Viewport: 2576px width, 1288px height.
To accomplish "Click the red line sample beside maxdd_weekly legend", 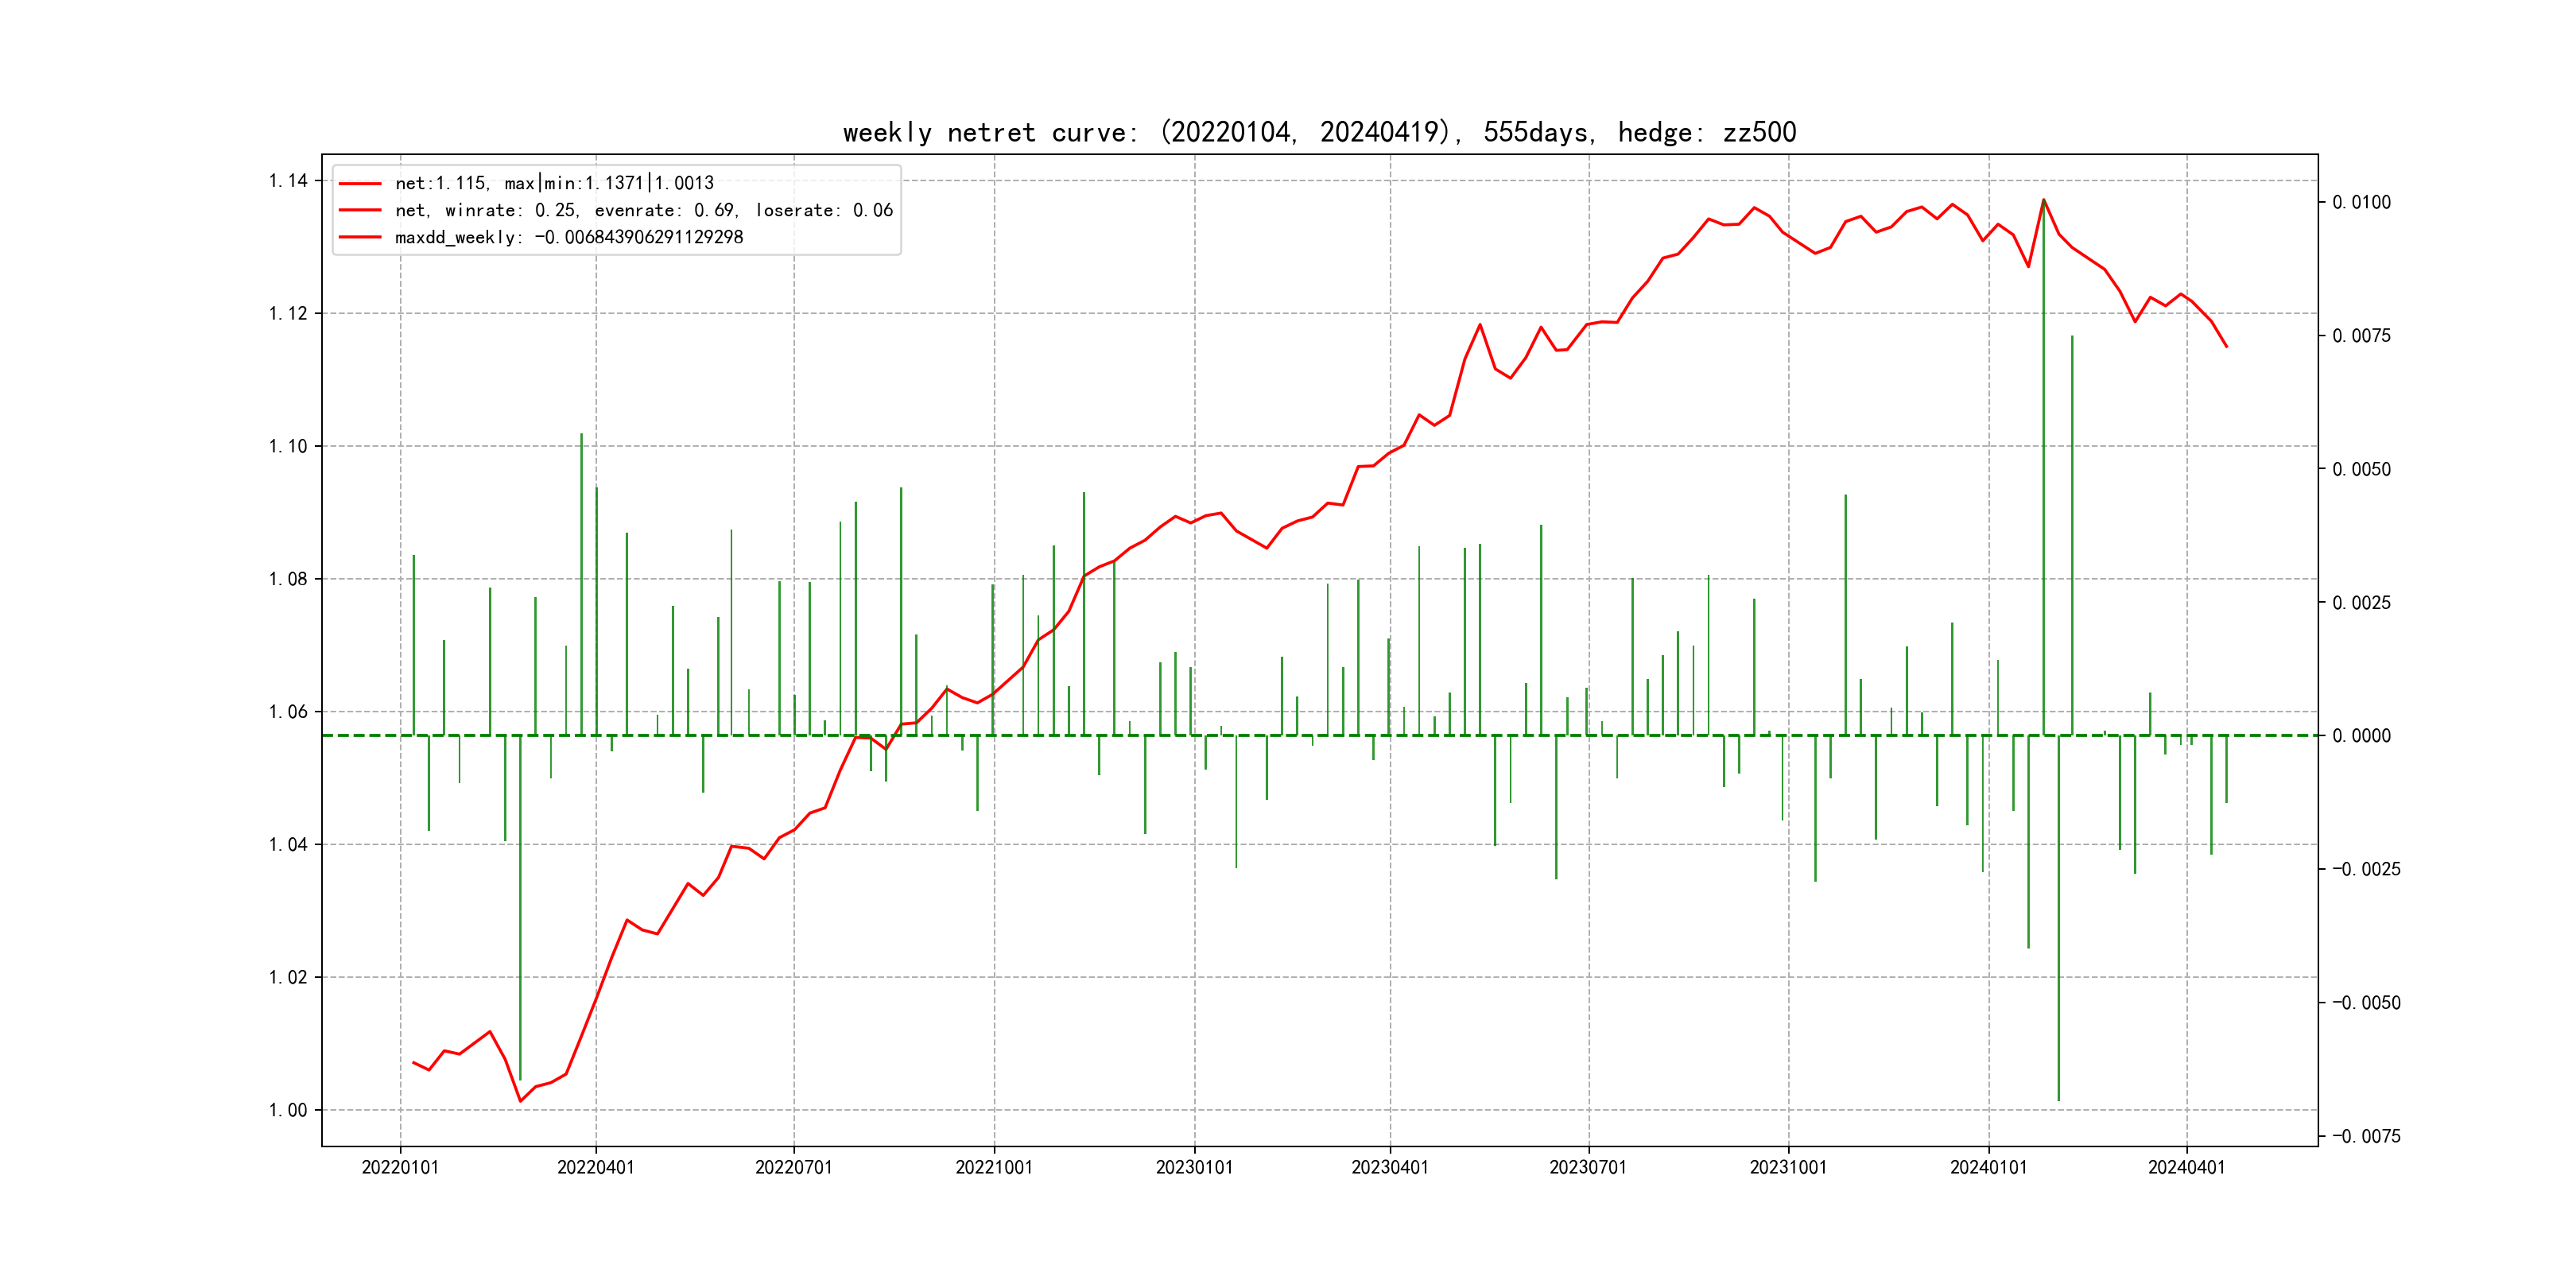I will [x=360, y=237].
